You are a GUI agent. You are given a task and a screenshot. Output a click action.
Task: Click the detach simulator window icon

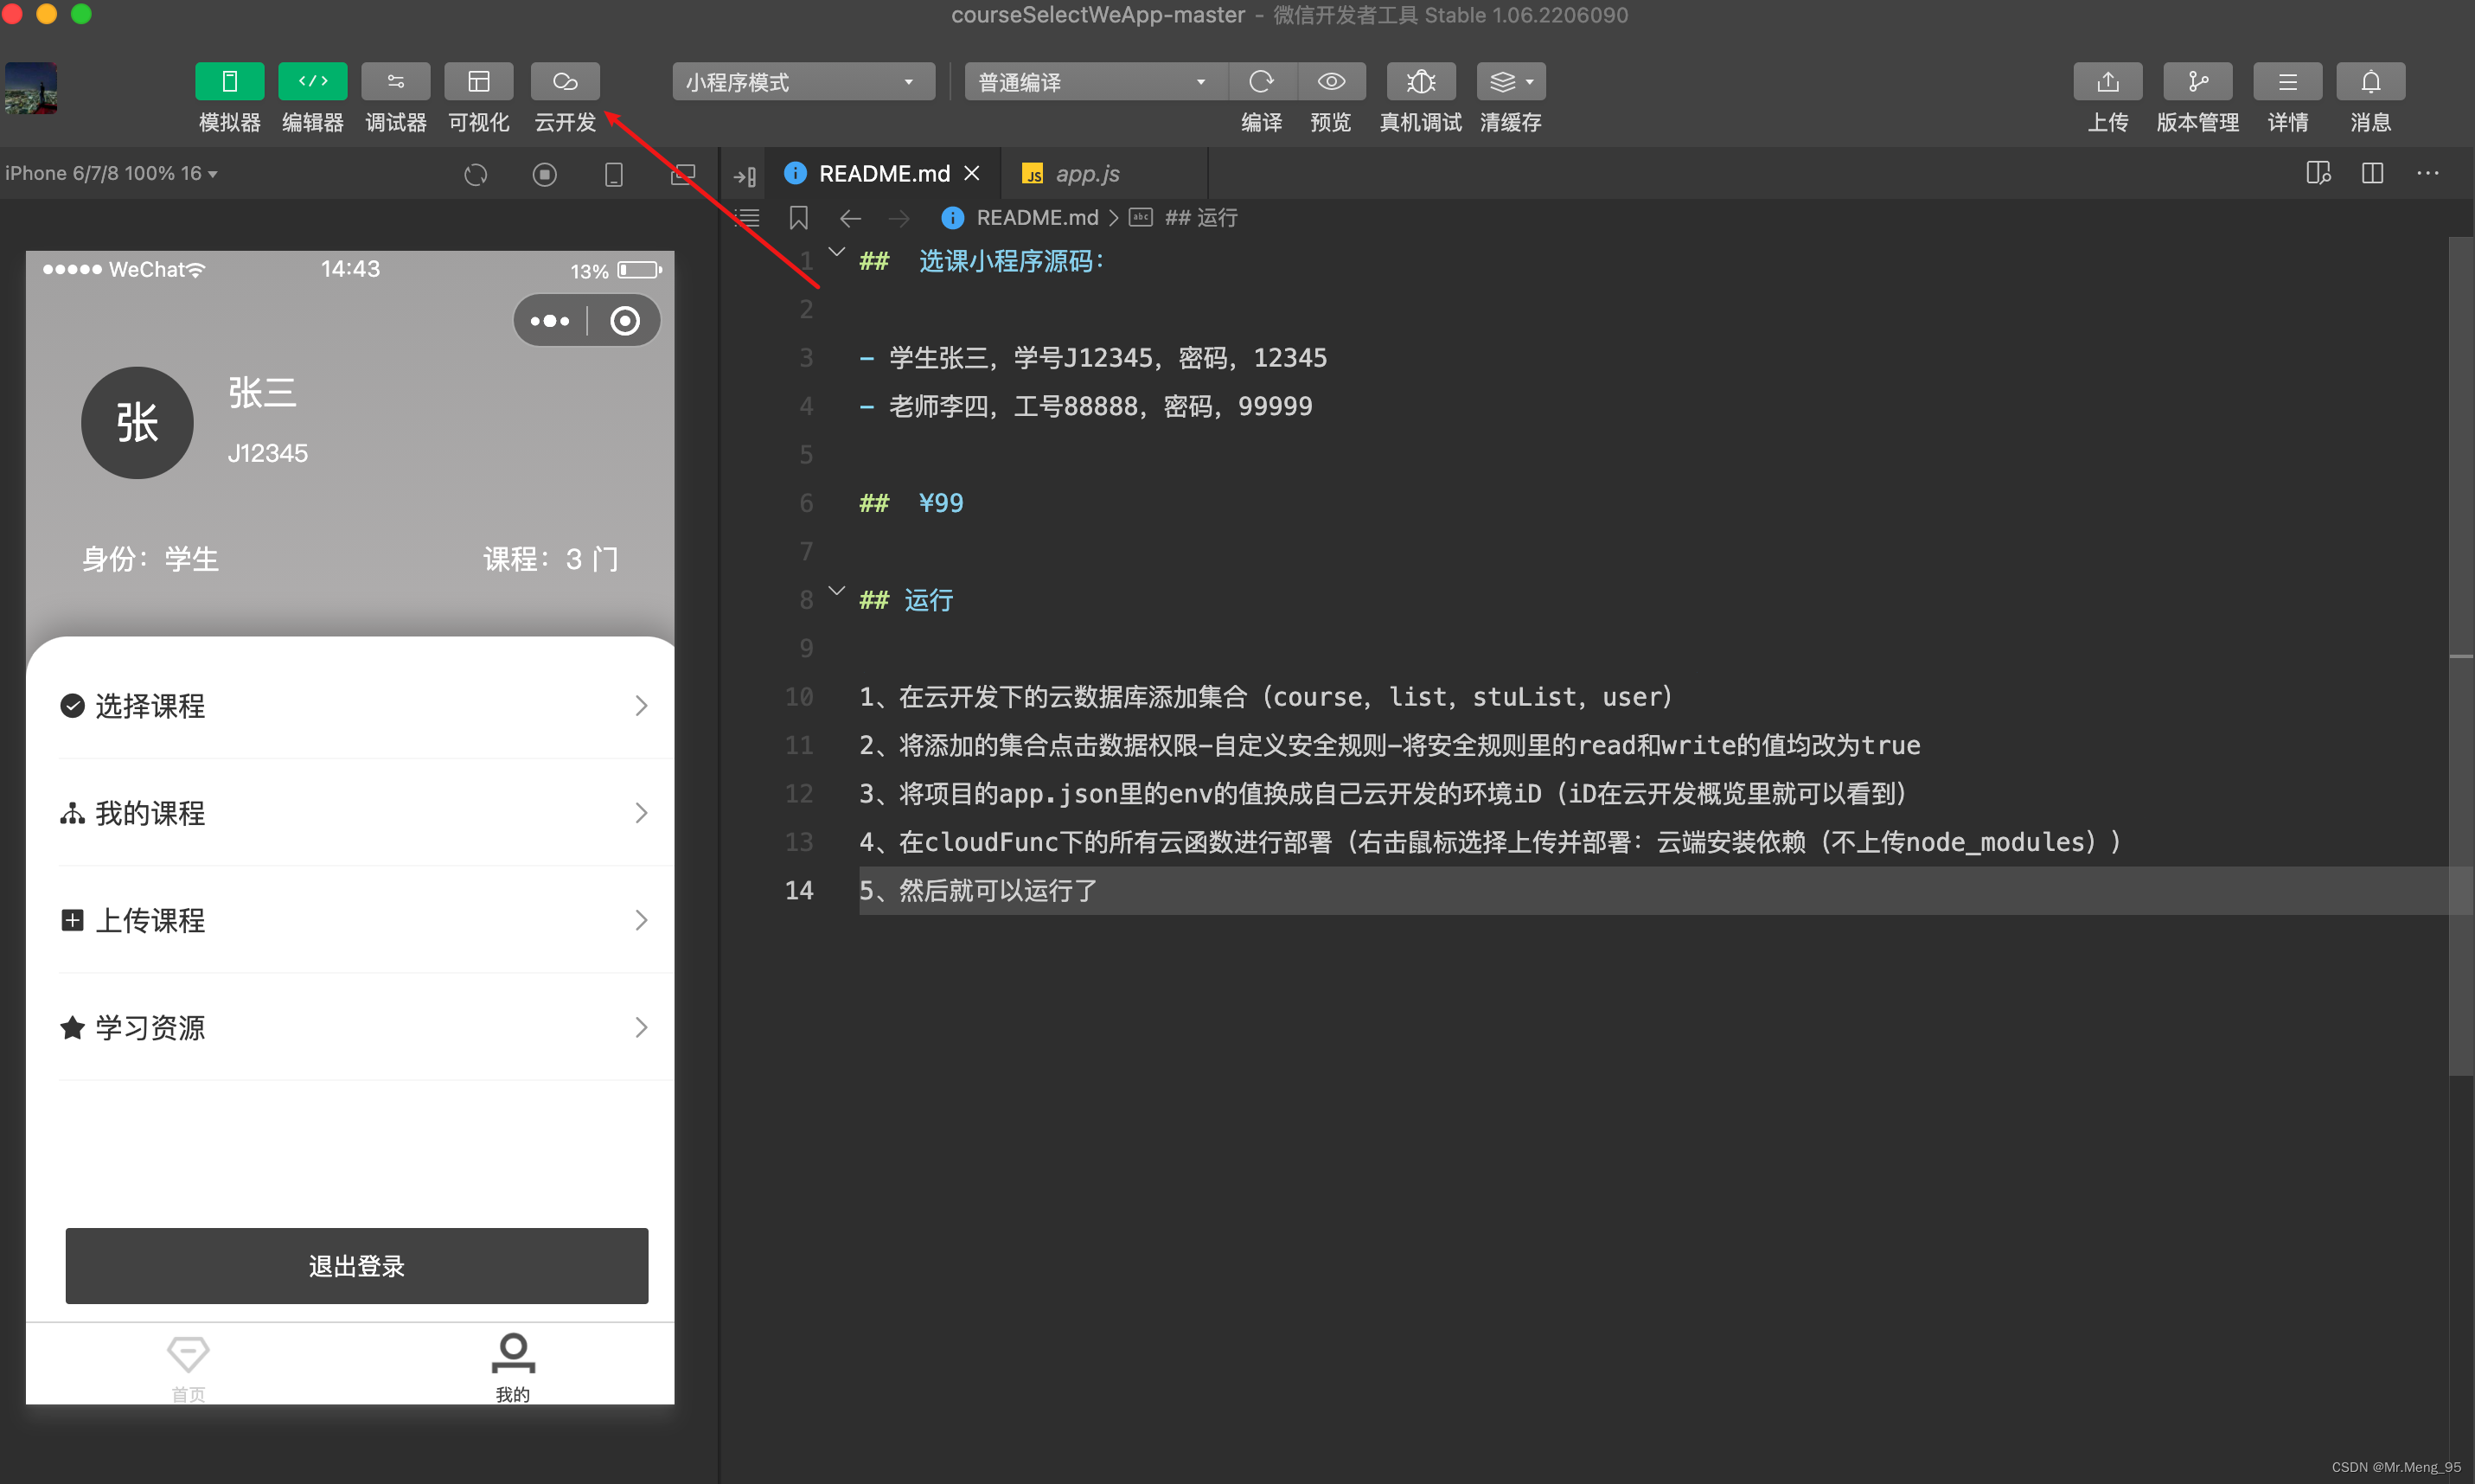683,174
